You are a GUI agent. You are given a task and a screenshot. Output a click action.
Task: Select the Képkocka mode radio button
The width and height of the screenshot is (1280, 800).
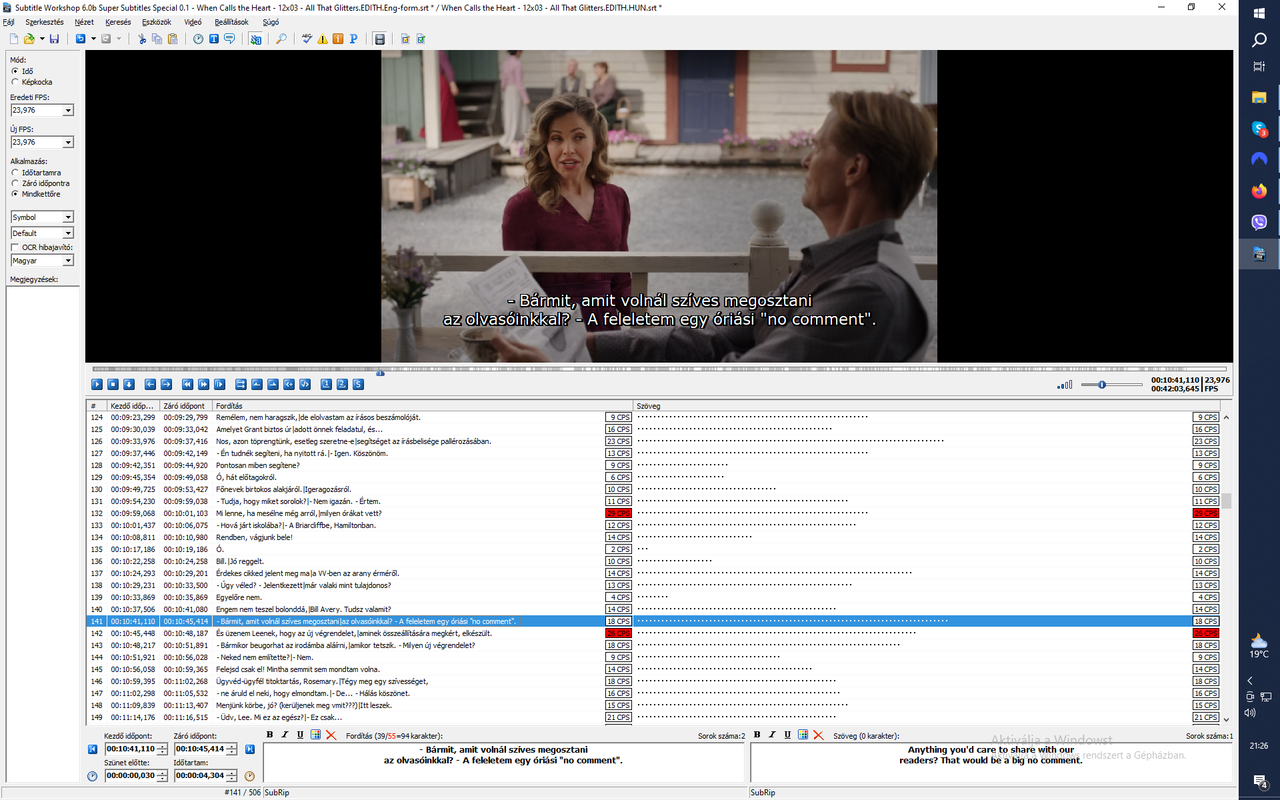(31, 82)
